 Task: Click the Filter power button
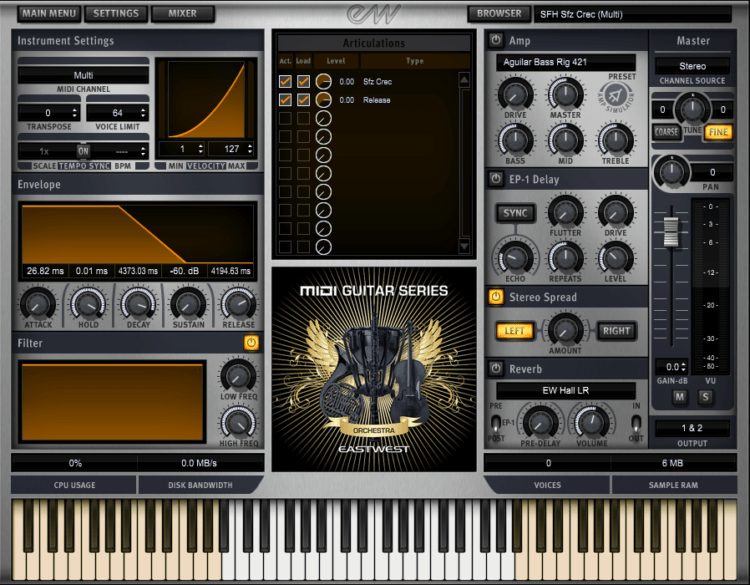(x=250, y=343)
